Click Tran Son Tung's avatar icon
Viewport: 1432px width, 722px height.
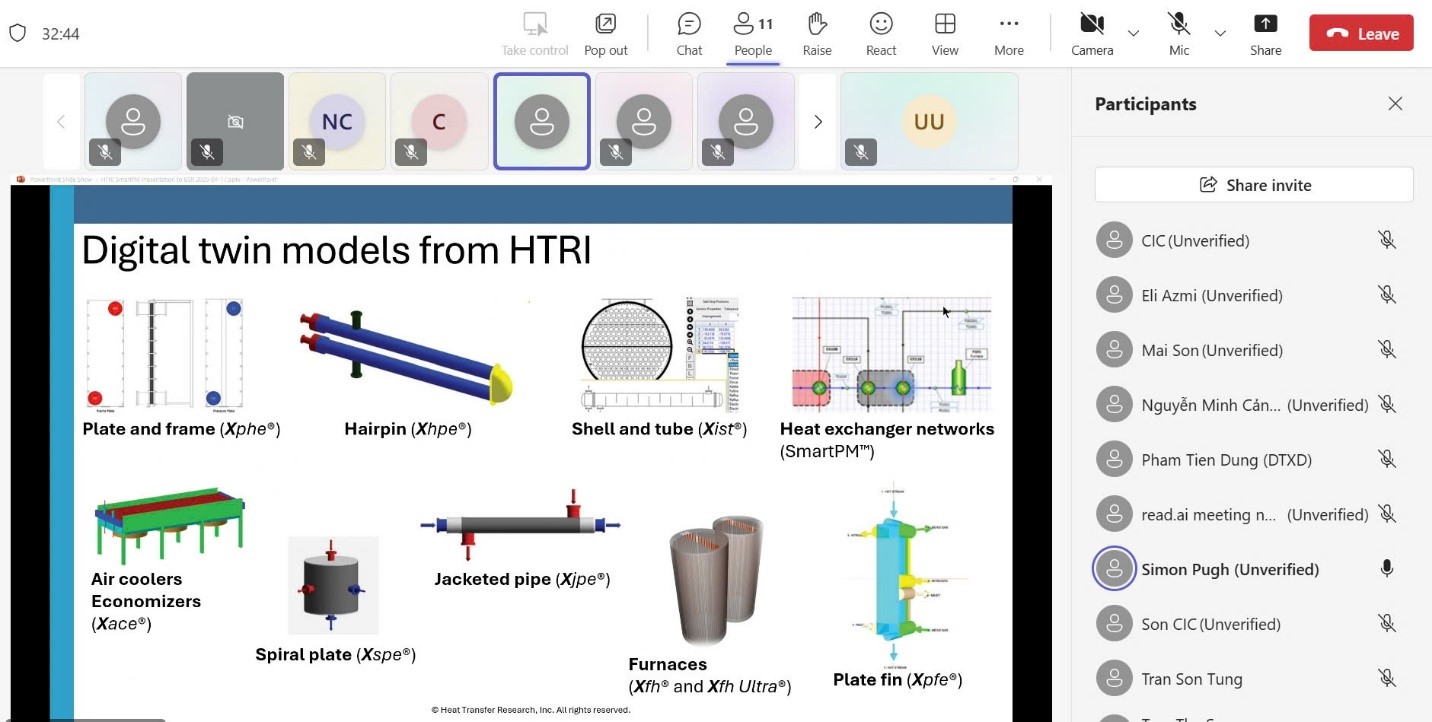pyautogui.click(x=1114, y=679)
